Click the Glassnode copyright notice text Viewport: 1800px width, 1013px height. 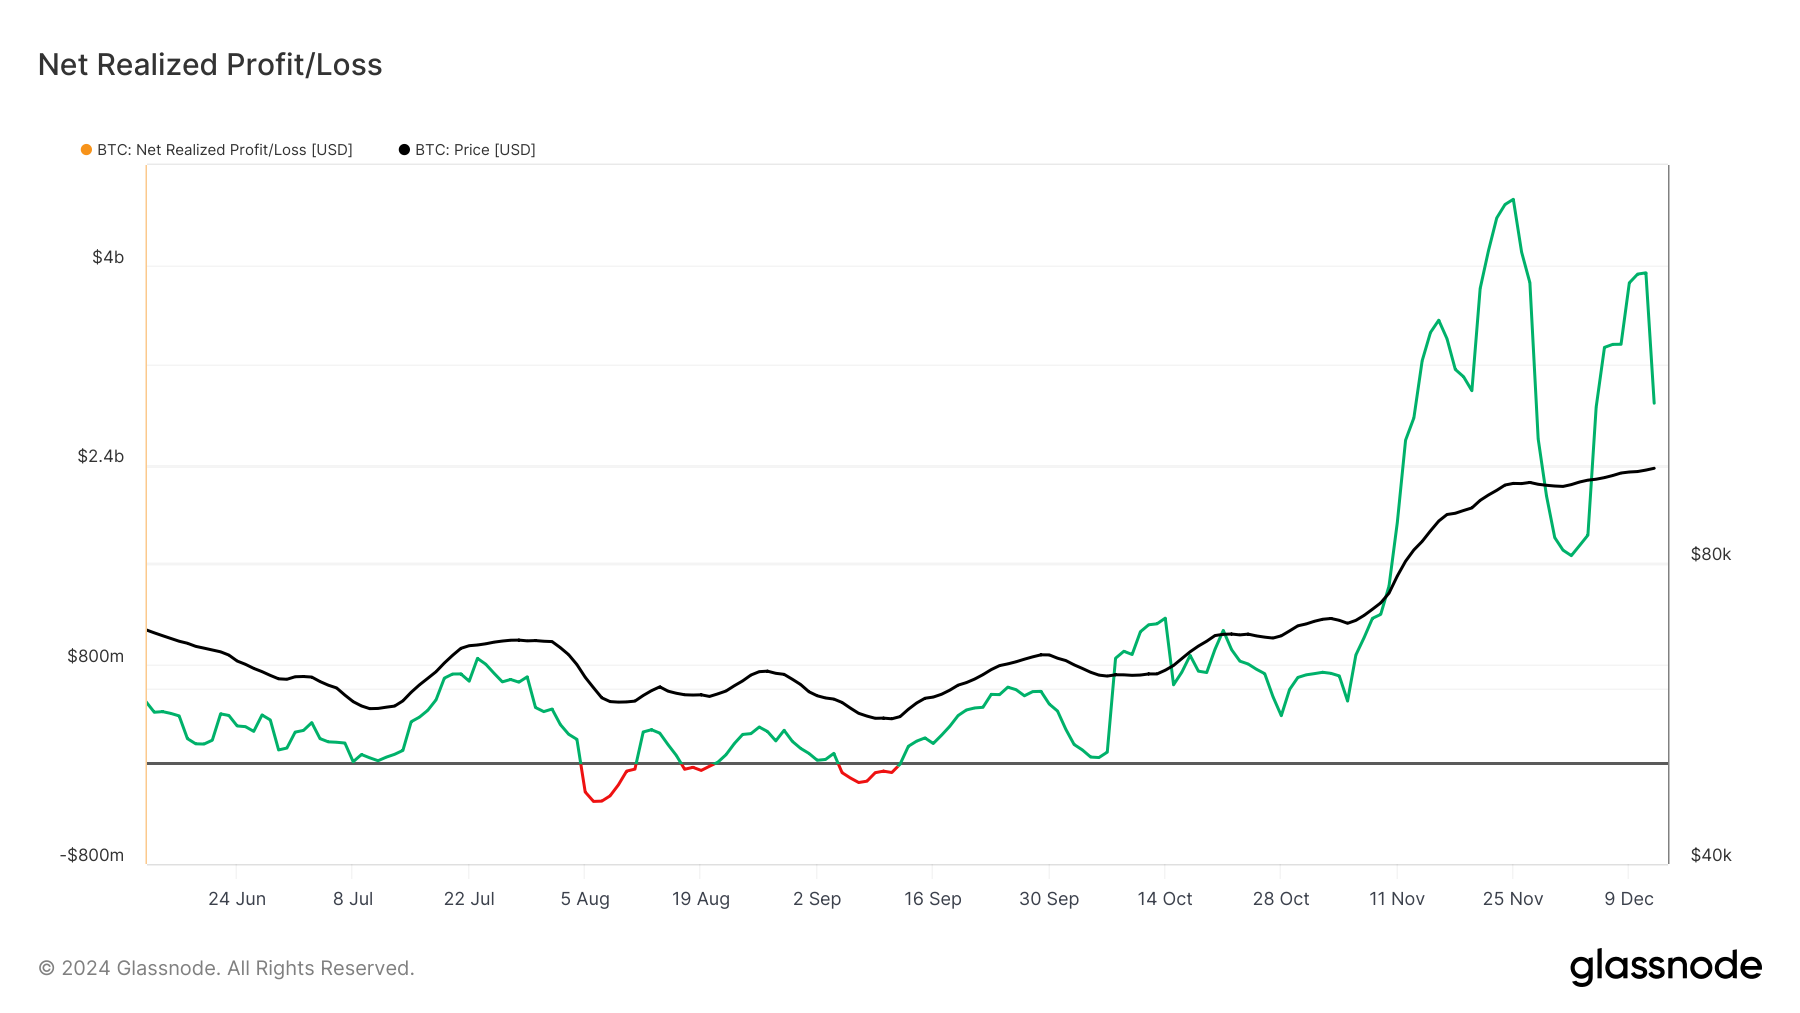tap(226, 968)
